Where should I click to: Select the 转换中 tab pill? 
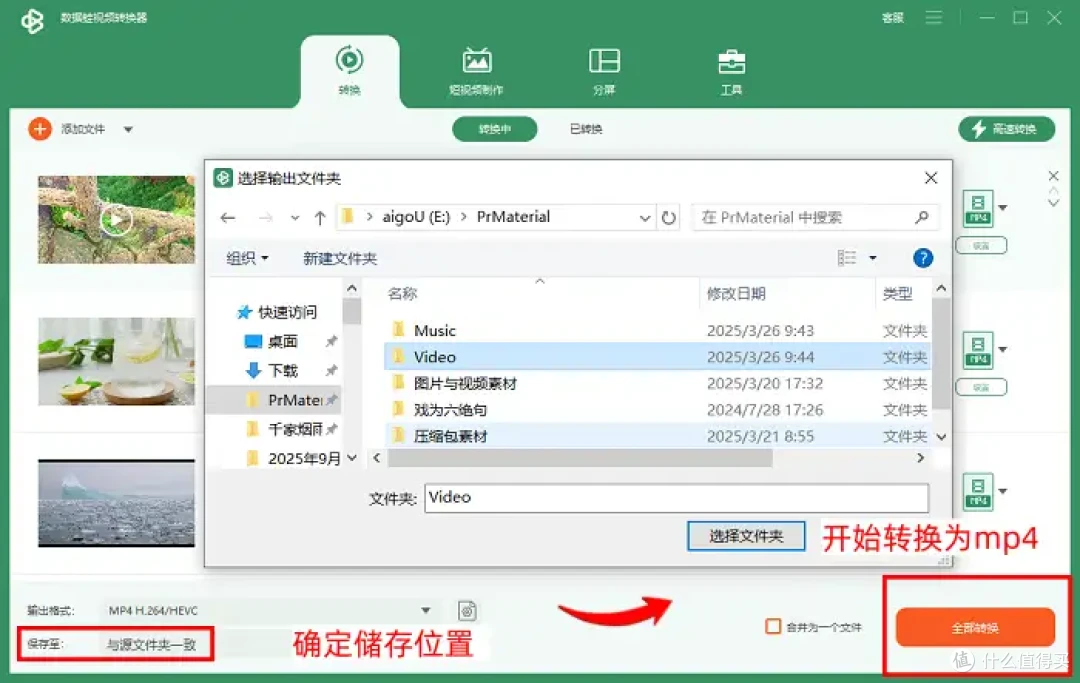[x=495, y=129]
